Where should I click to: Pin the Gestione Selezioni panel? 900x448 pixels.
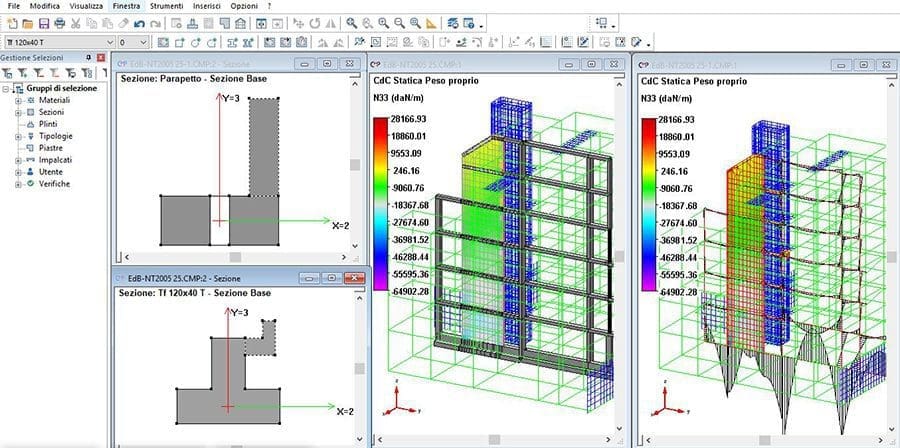point(89,58)
